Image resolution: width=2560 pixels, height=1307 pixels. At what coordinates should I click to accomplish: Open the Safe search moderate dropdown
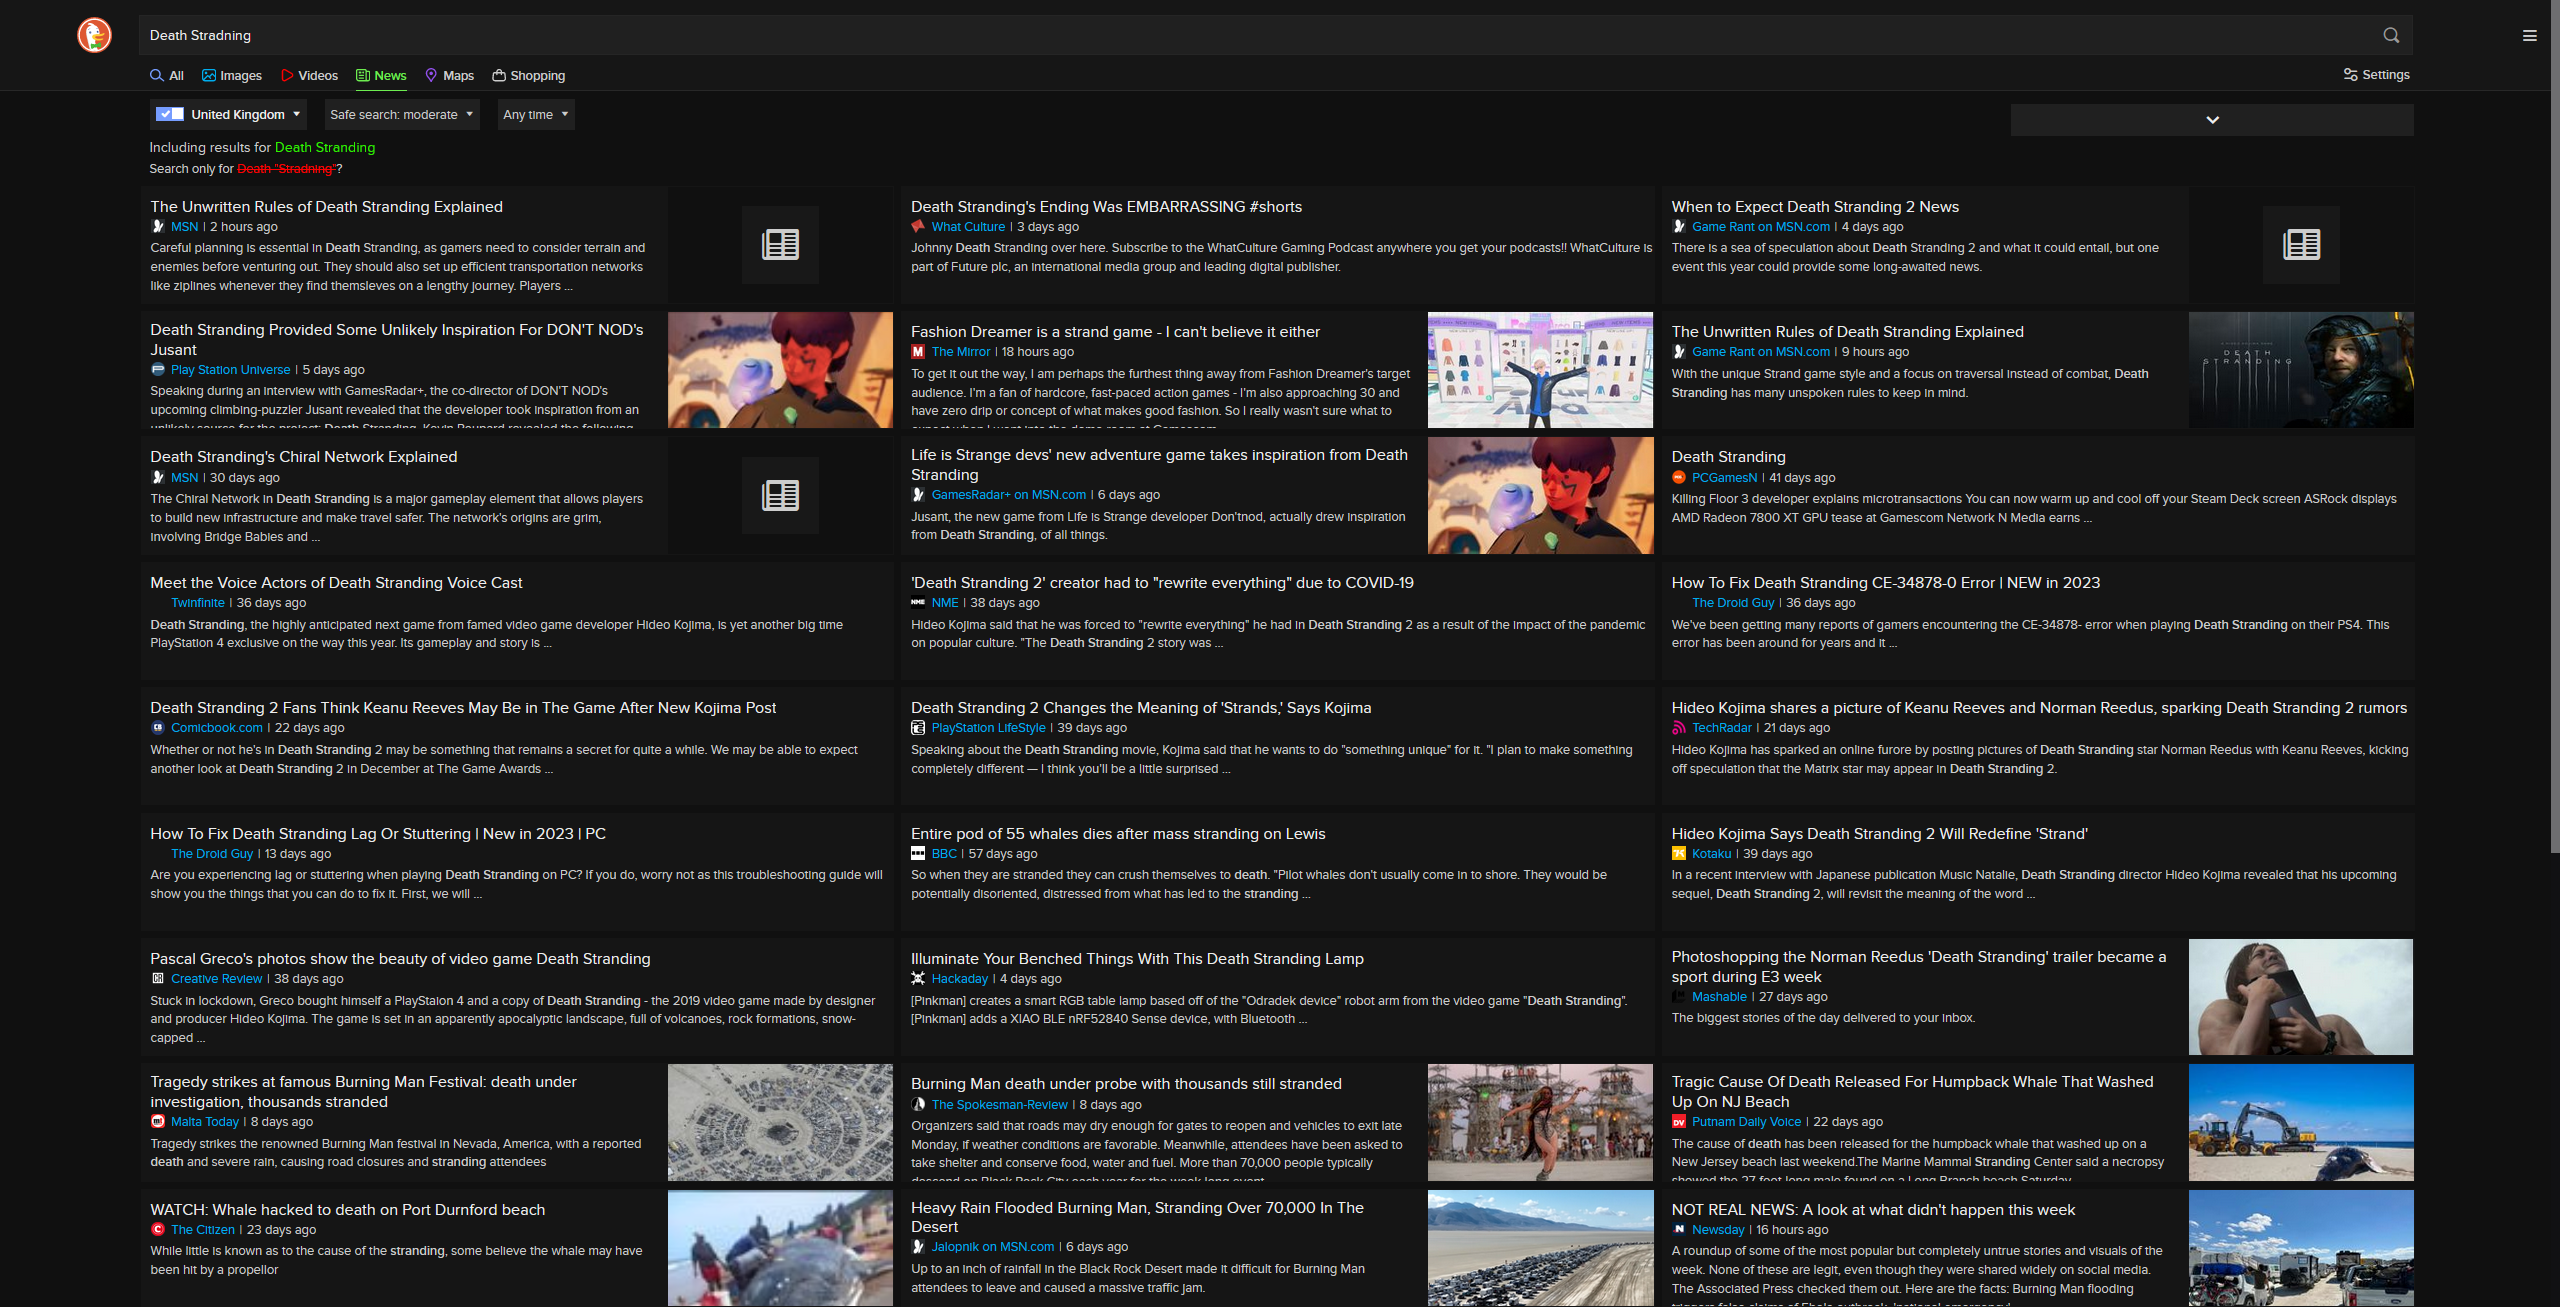tap(400, 114)
